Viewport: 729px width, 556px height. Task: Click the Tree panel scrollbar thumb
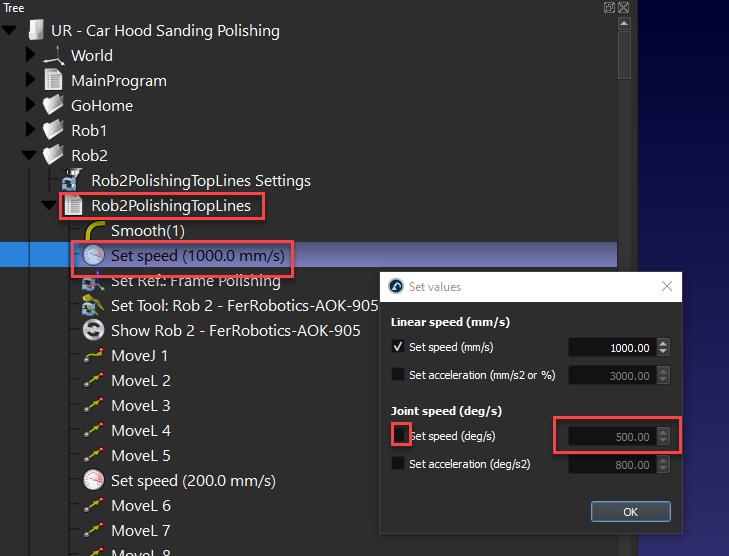[x=624, y=55]
